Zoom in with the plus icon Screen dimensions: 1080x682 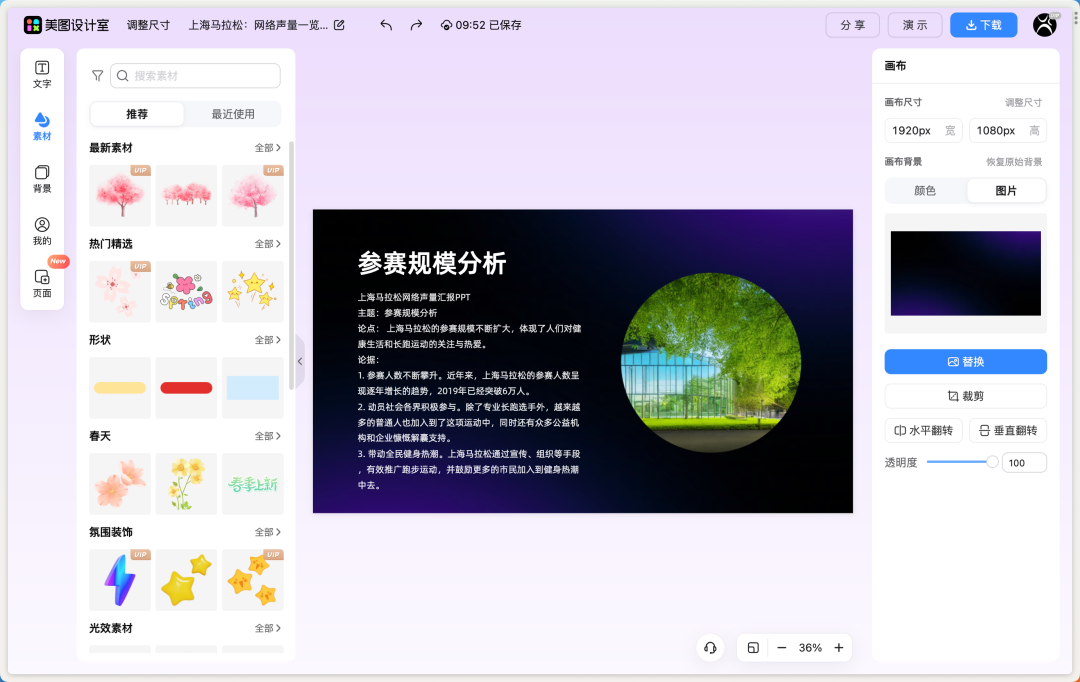(839, 648)
